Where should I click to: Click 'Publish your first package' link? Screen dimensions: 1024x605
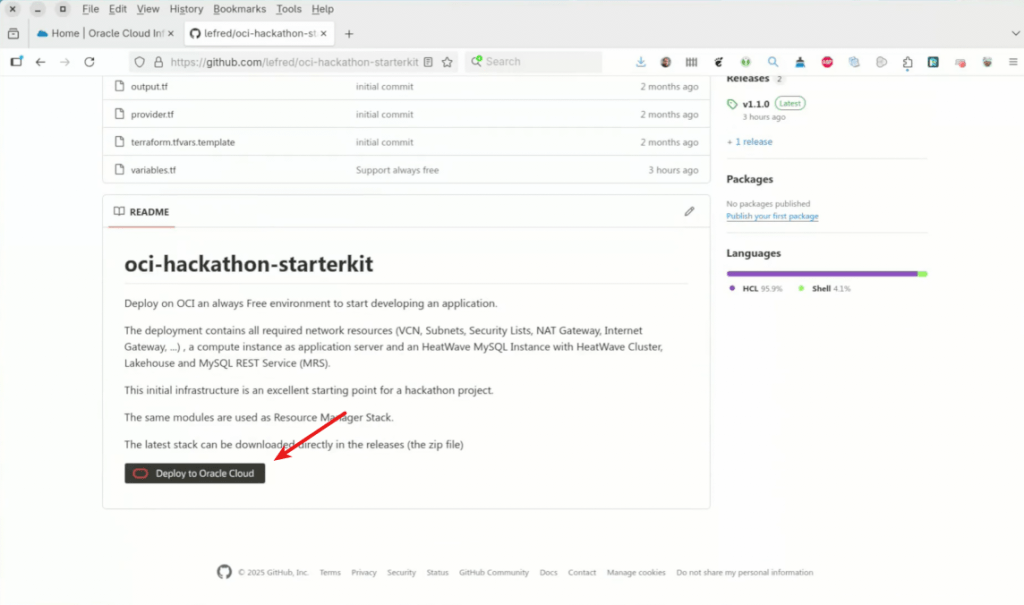coord(772,216)
